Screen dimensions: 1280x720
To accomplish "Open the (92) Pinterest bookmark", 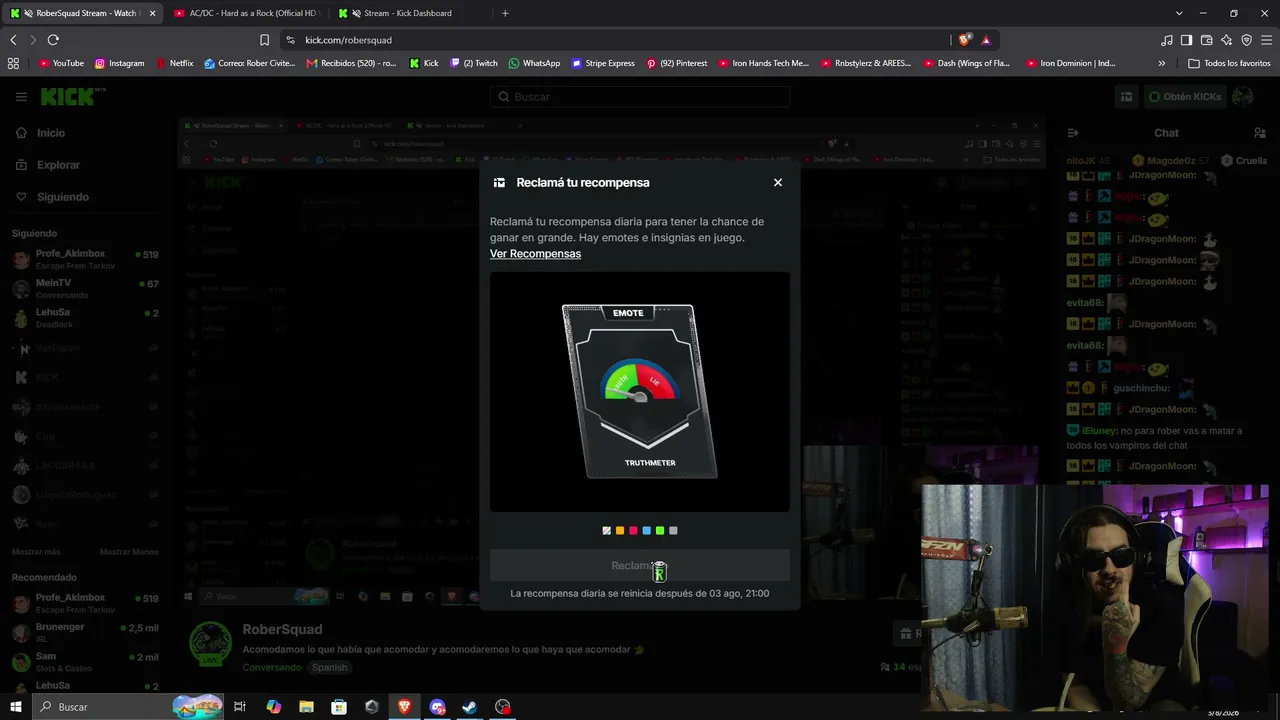I will pyautogui.click(x=677, y=63).
